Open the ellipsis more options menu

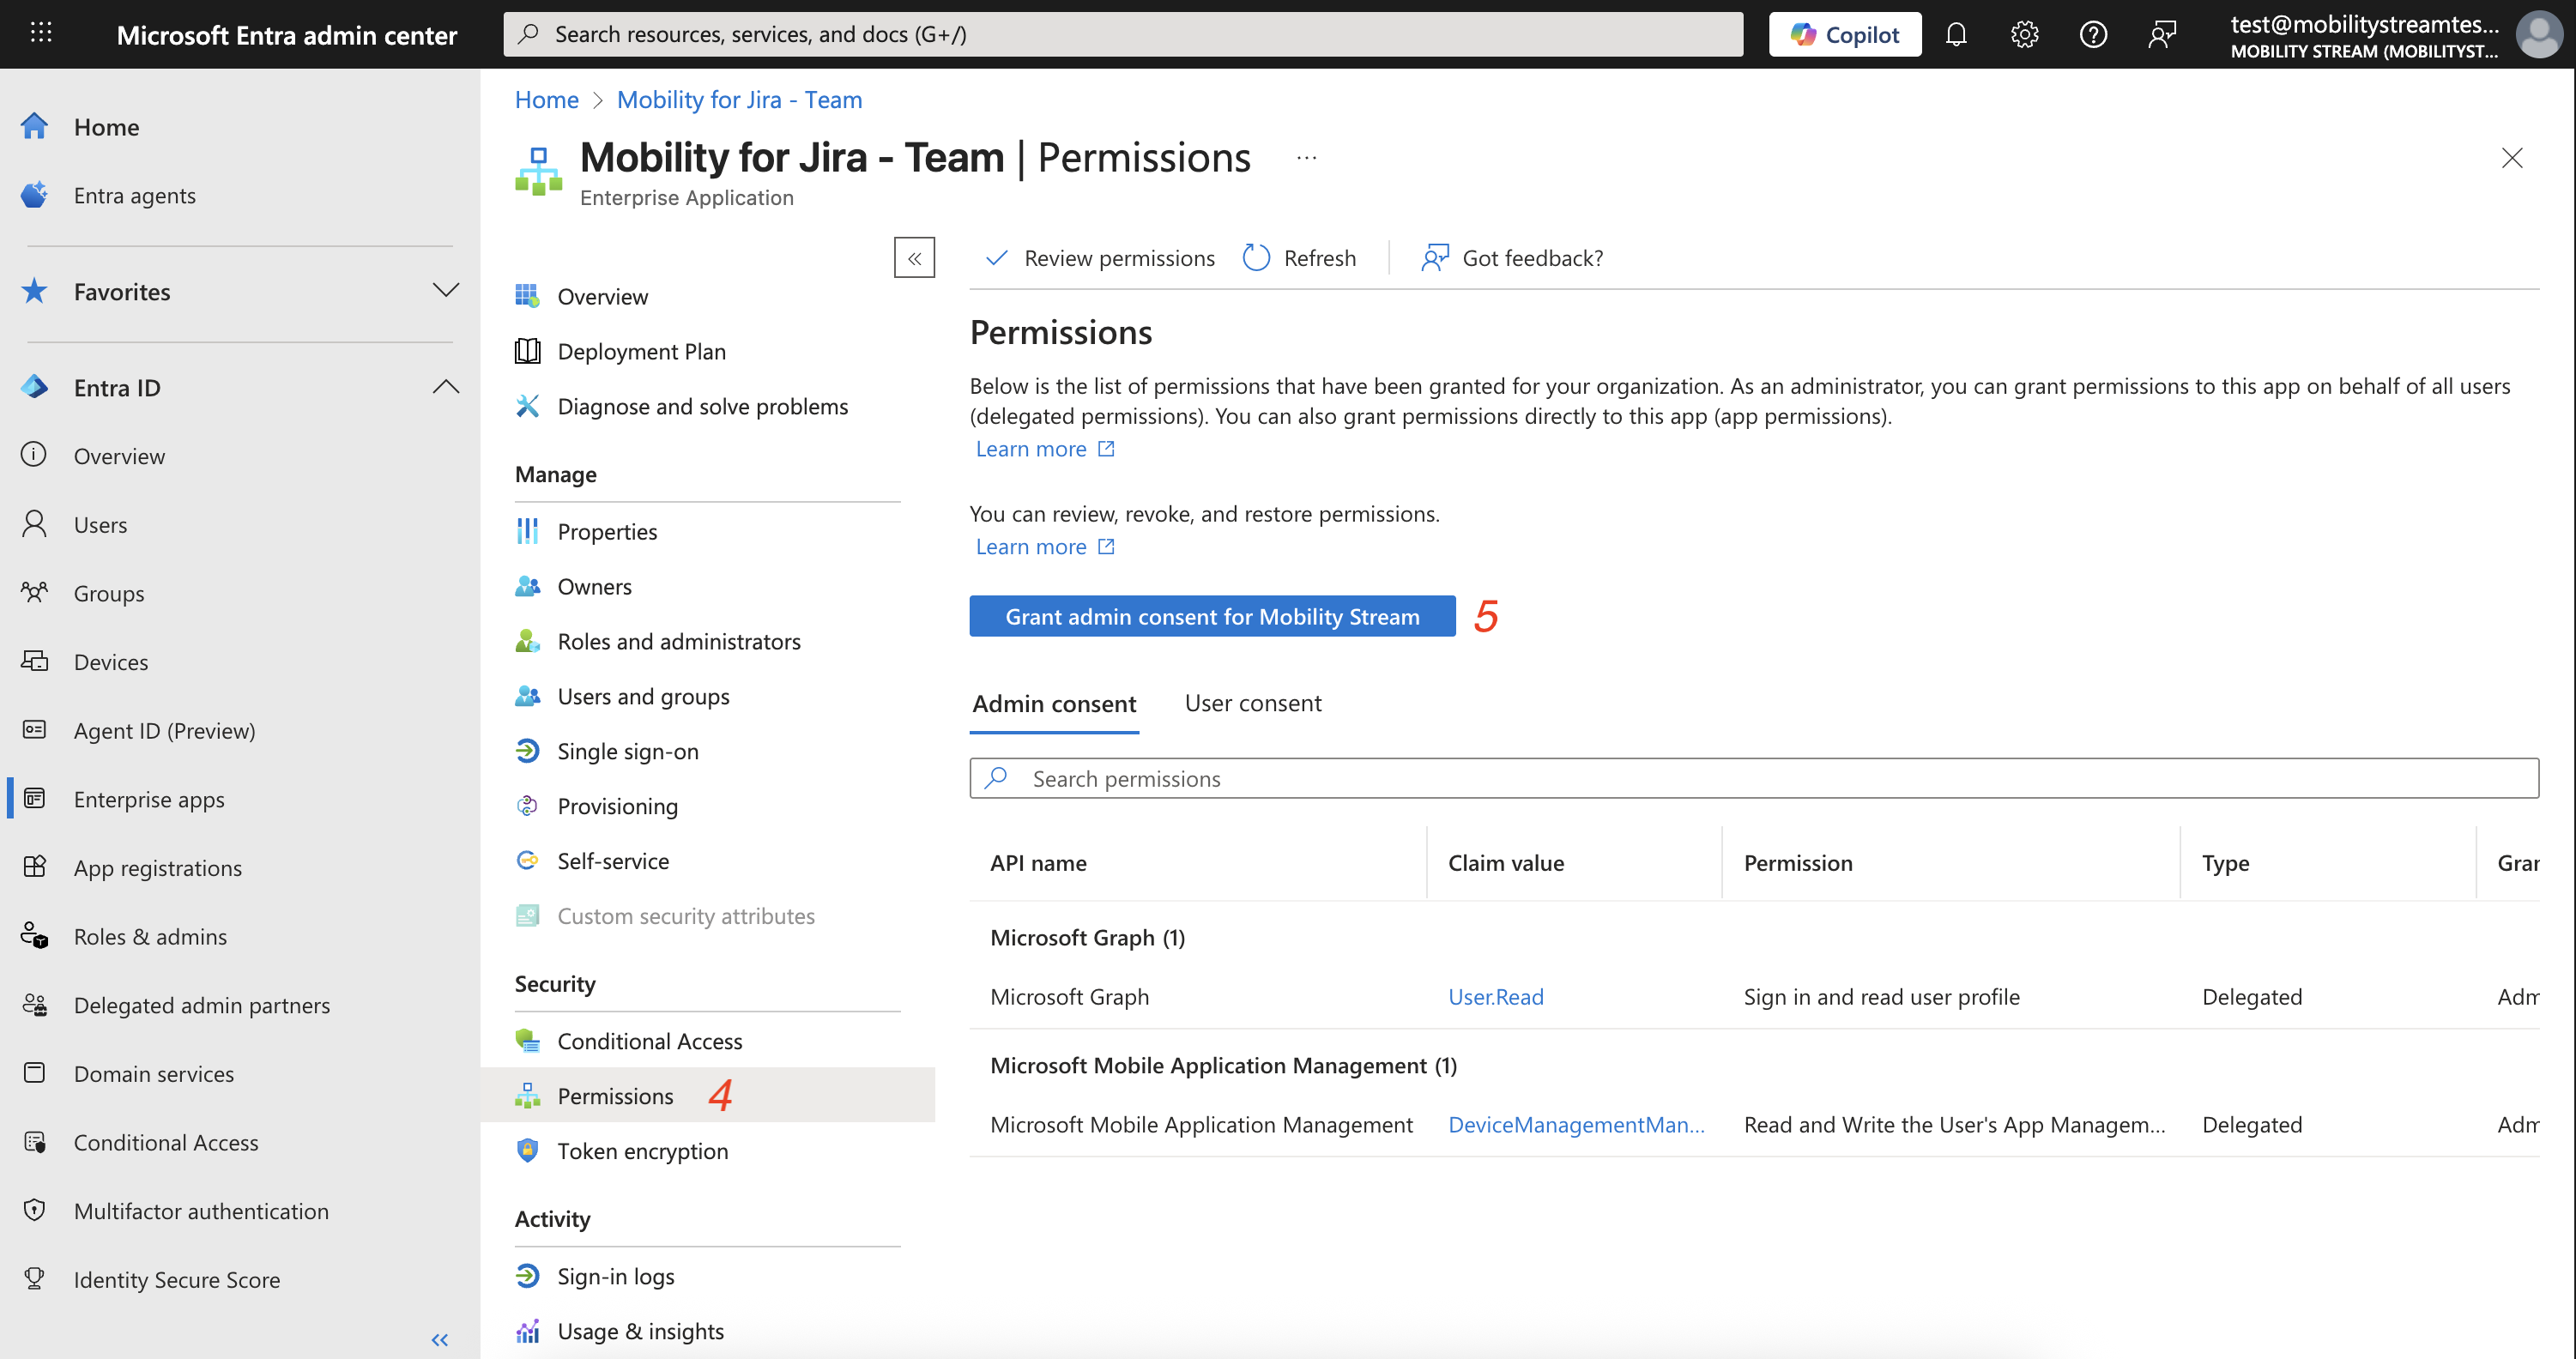(x=1306, y=158)
